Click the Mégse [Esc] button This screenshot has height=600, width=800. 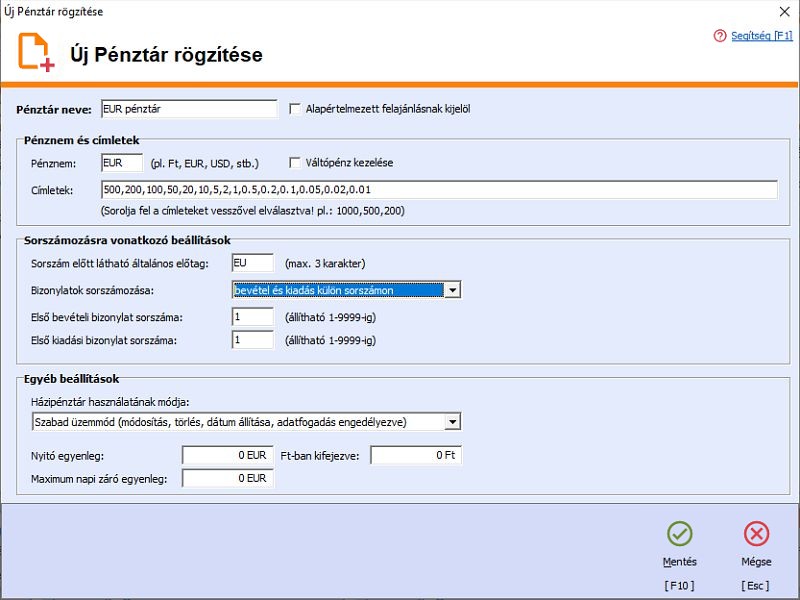click(757, 545)
